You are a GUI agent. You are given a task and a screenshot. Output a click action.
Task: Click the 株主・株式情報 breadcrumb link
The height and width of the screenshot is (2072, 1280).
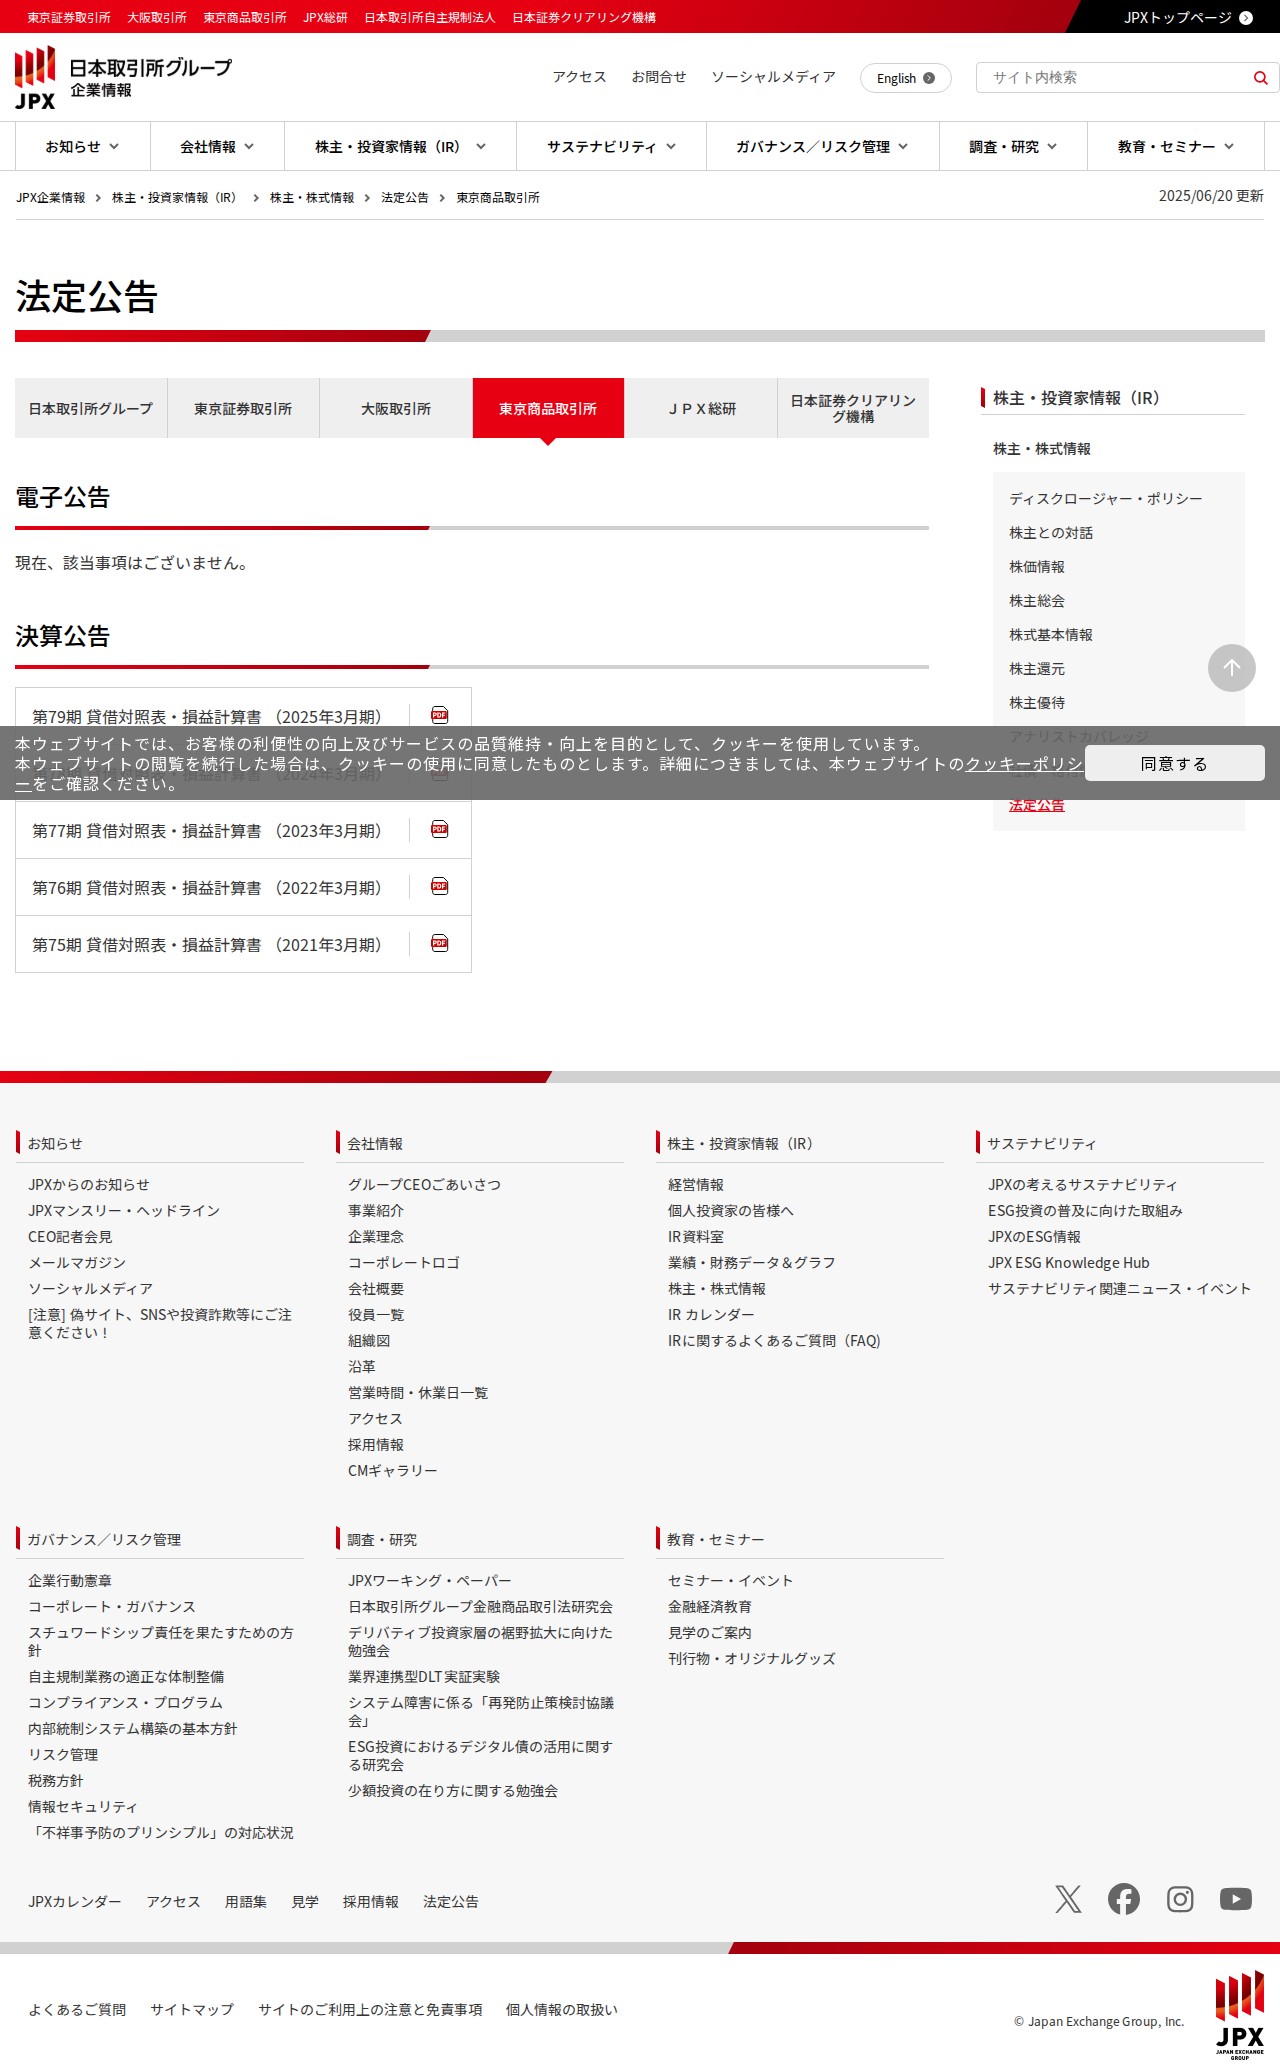312,198
